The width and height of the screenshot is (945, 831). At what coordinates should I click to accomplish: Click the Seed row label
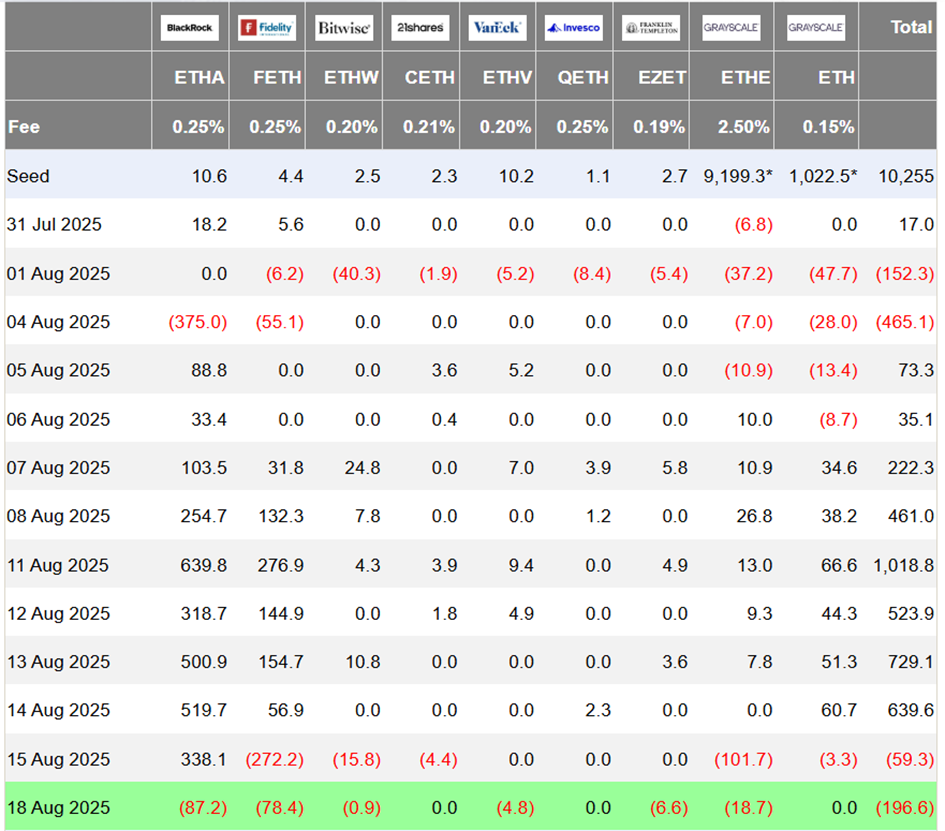pyautogui.click(x=28, y=176)
